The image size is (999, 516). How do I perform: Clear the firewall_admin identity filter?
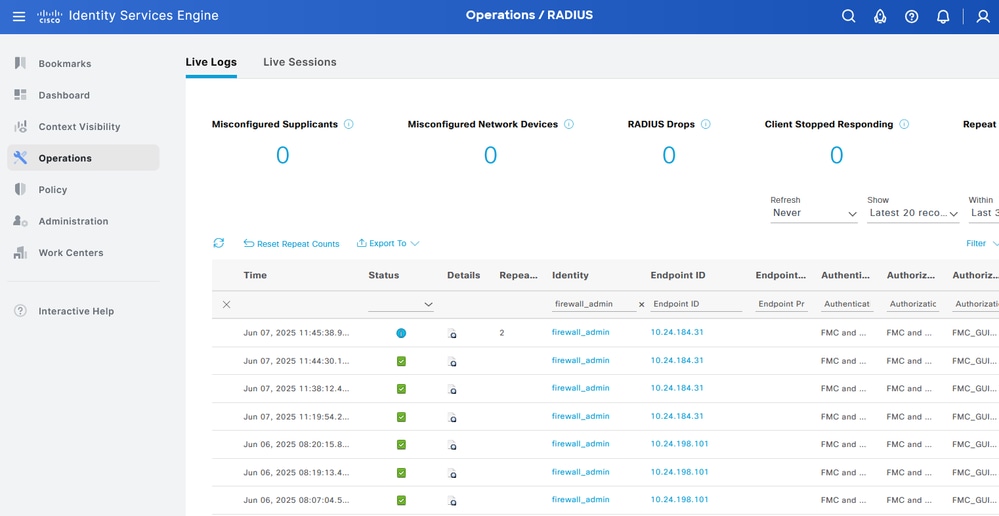point(642,305)
